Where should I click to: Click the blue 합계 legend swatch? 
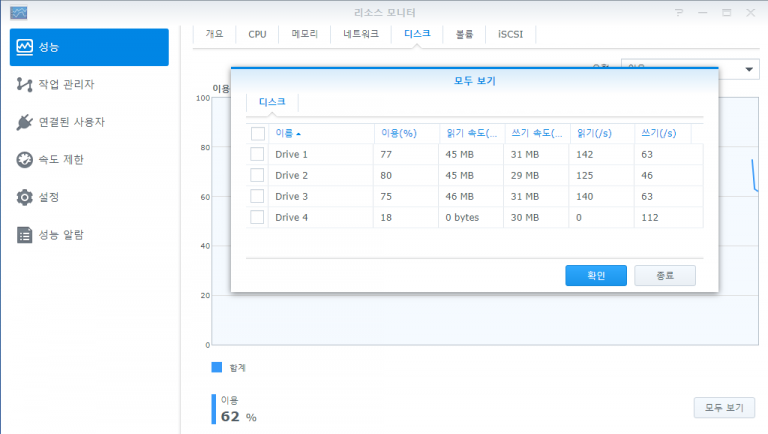click(x=216, y=367)
